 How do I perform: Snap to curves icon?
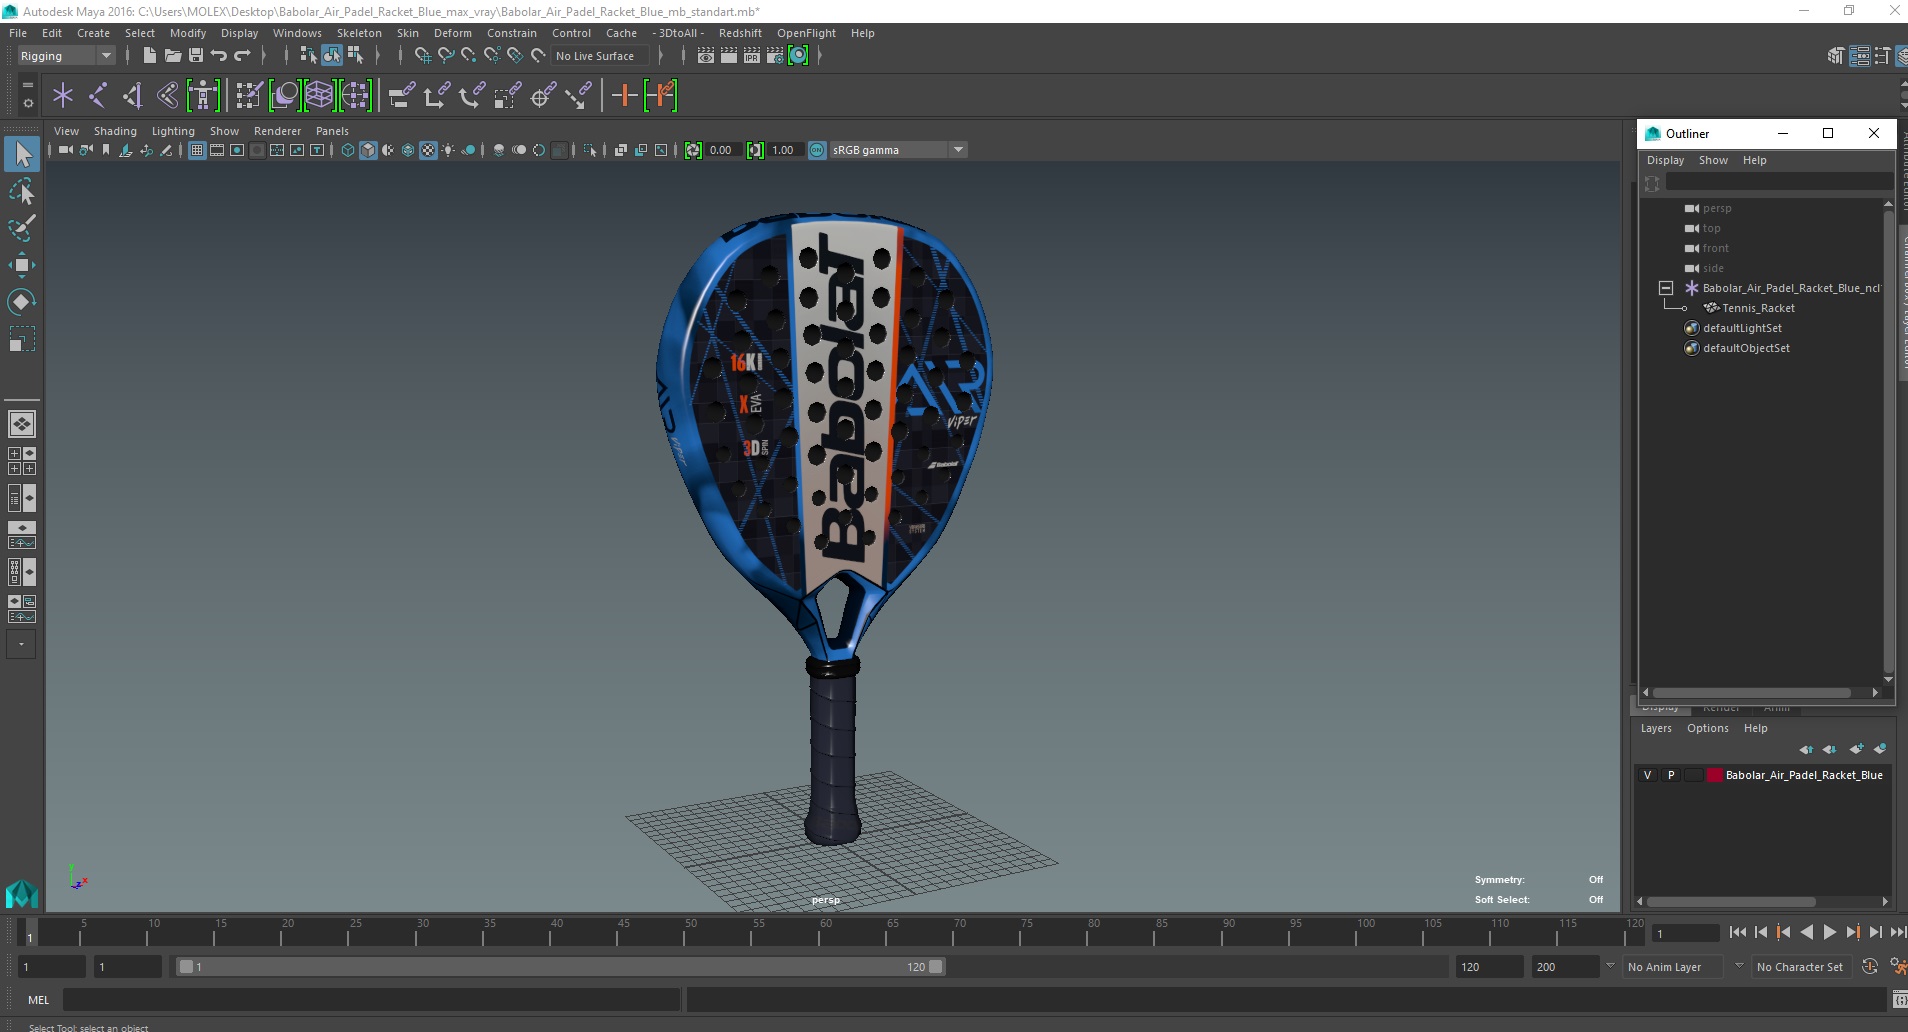click(x=446, y=56)
